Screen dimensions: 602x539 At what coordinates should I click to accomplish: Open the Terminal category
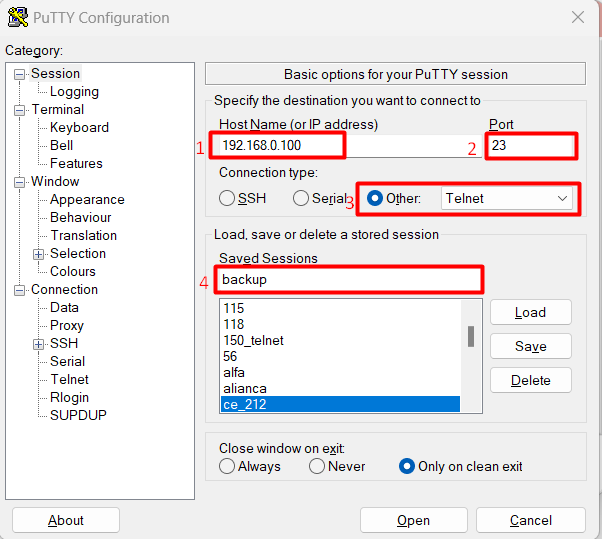click(58, 109)
